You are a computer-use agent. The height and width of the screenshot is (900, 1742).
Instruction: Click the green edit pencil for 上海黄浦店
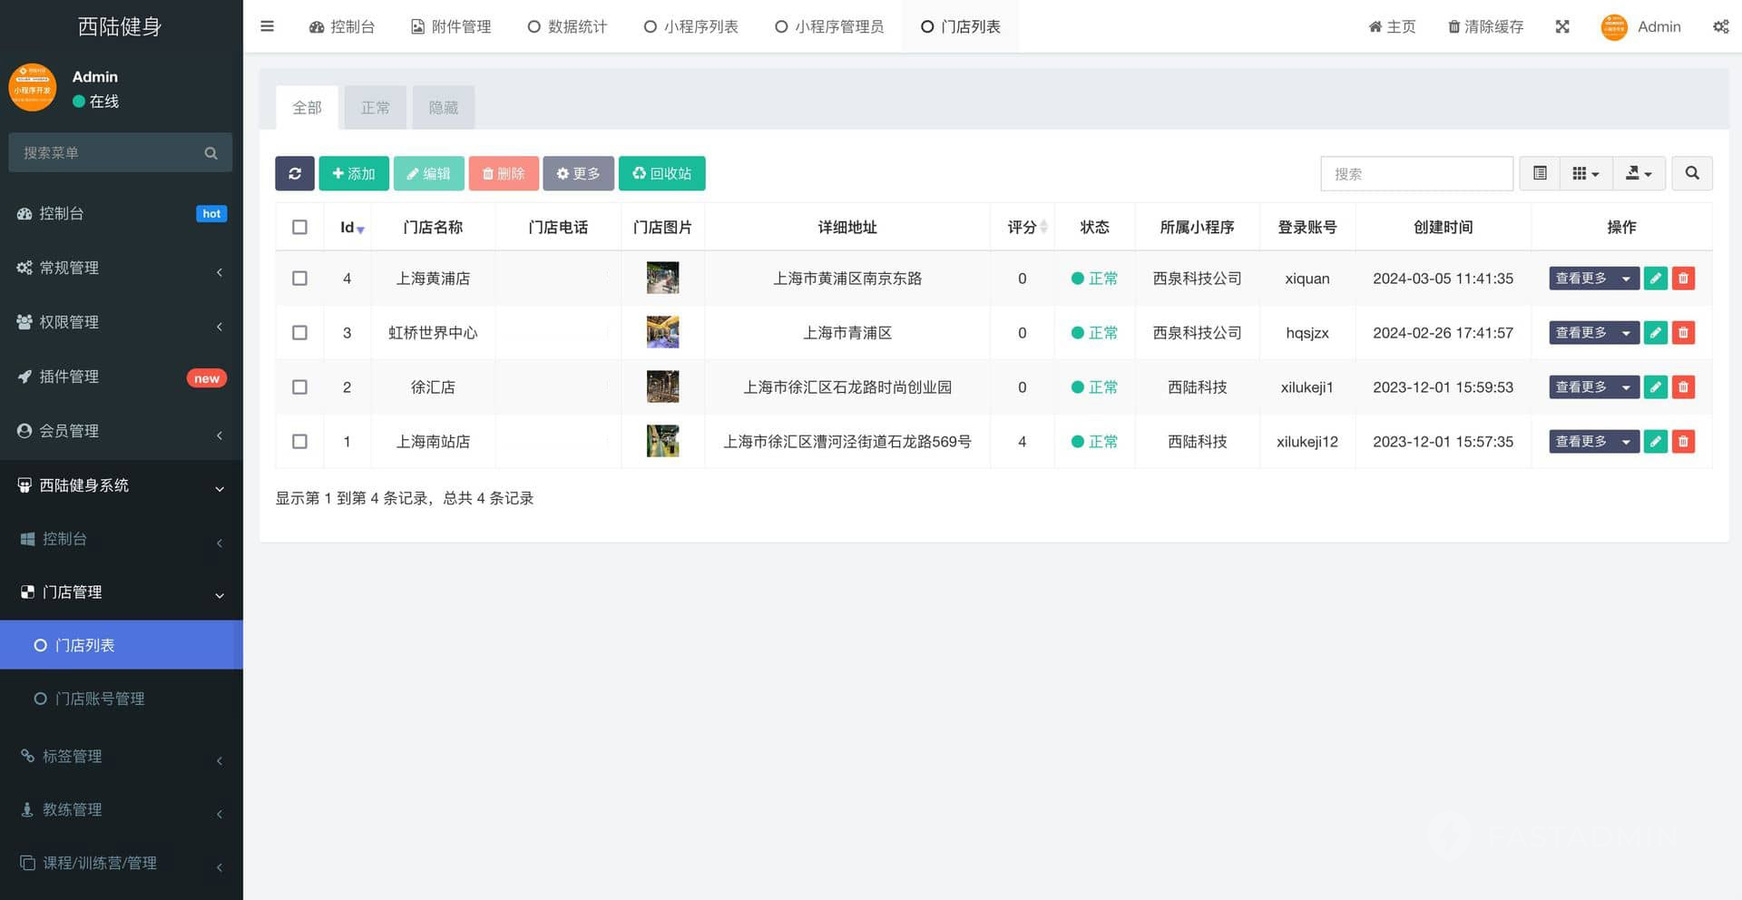1655,278
